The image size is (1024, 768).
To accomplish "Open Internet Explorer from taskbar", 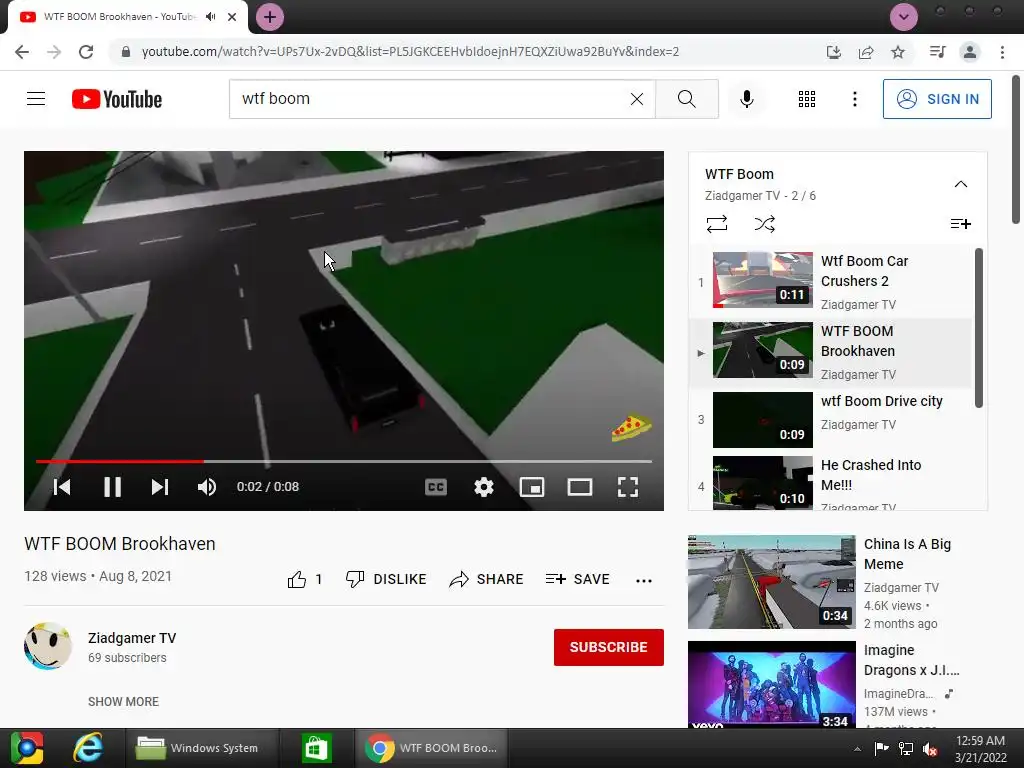I will click(88, 748).
